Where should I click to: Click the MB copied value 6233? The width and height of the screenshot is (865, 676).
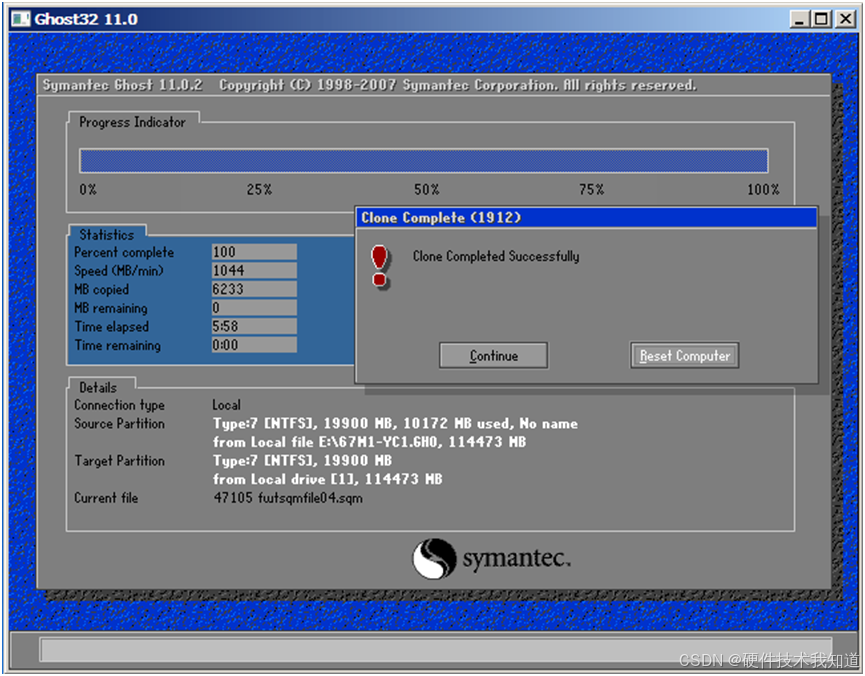click(x=254, y=289)
